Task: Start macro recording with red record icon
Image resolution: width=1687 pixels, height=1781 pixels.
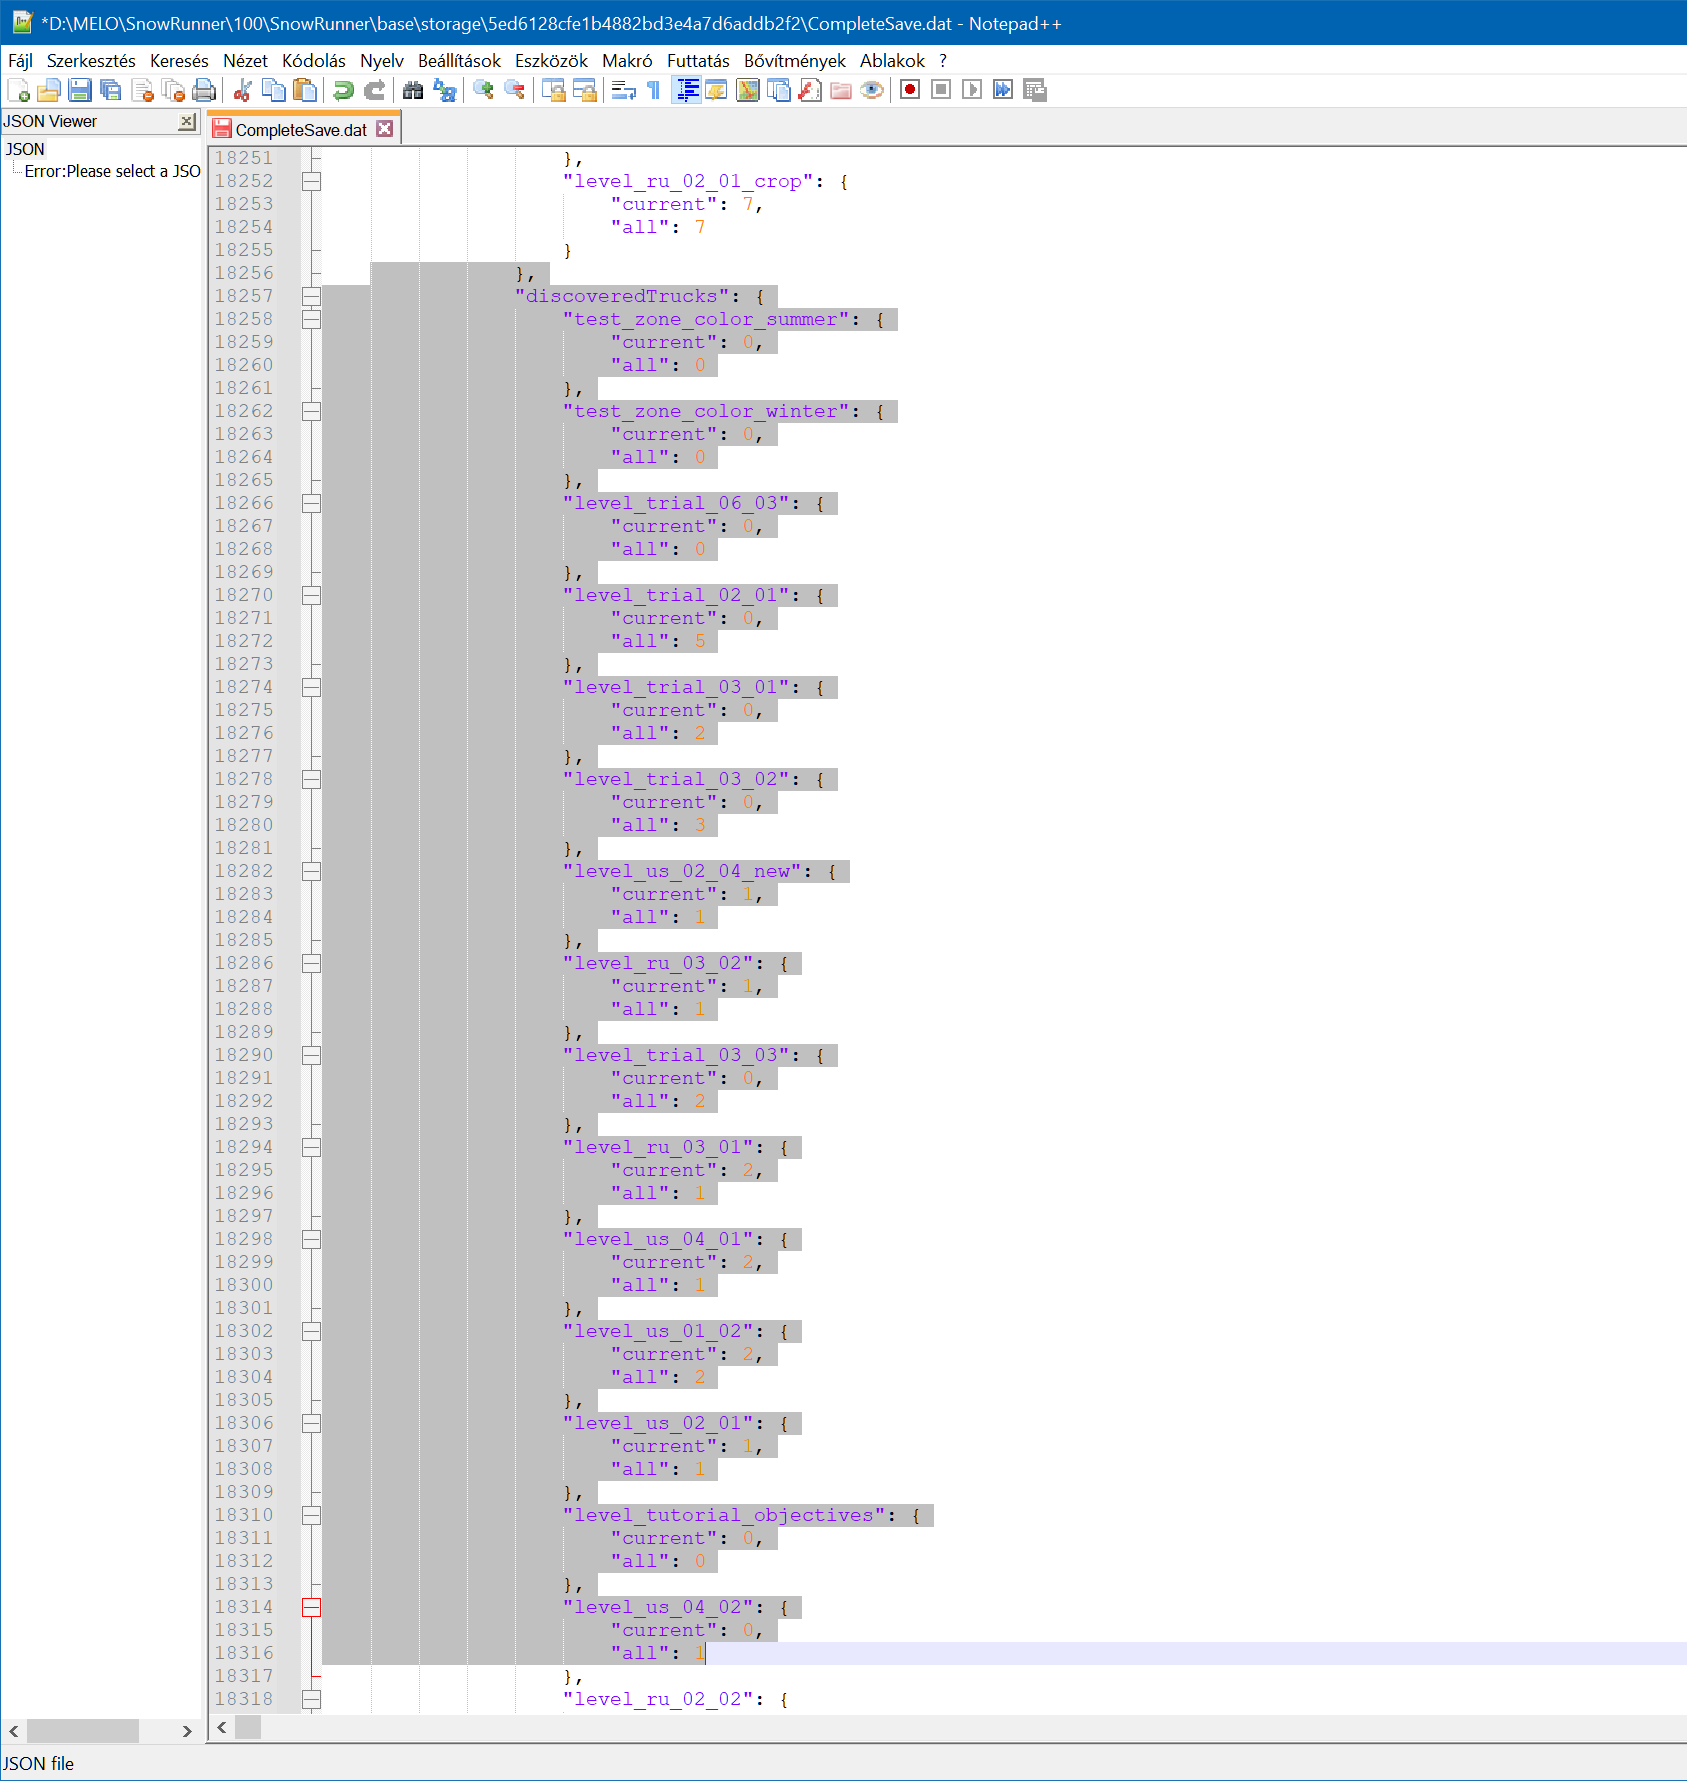Action: tap(910, 90)
